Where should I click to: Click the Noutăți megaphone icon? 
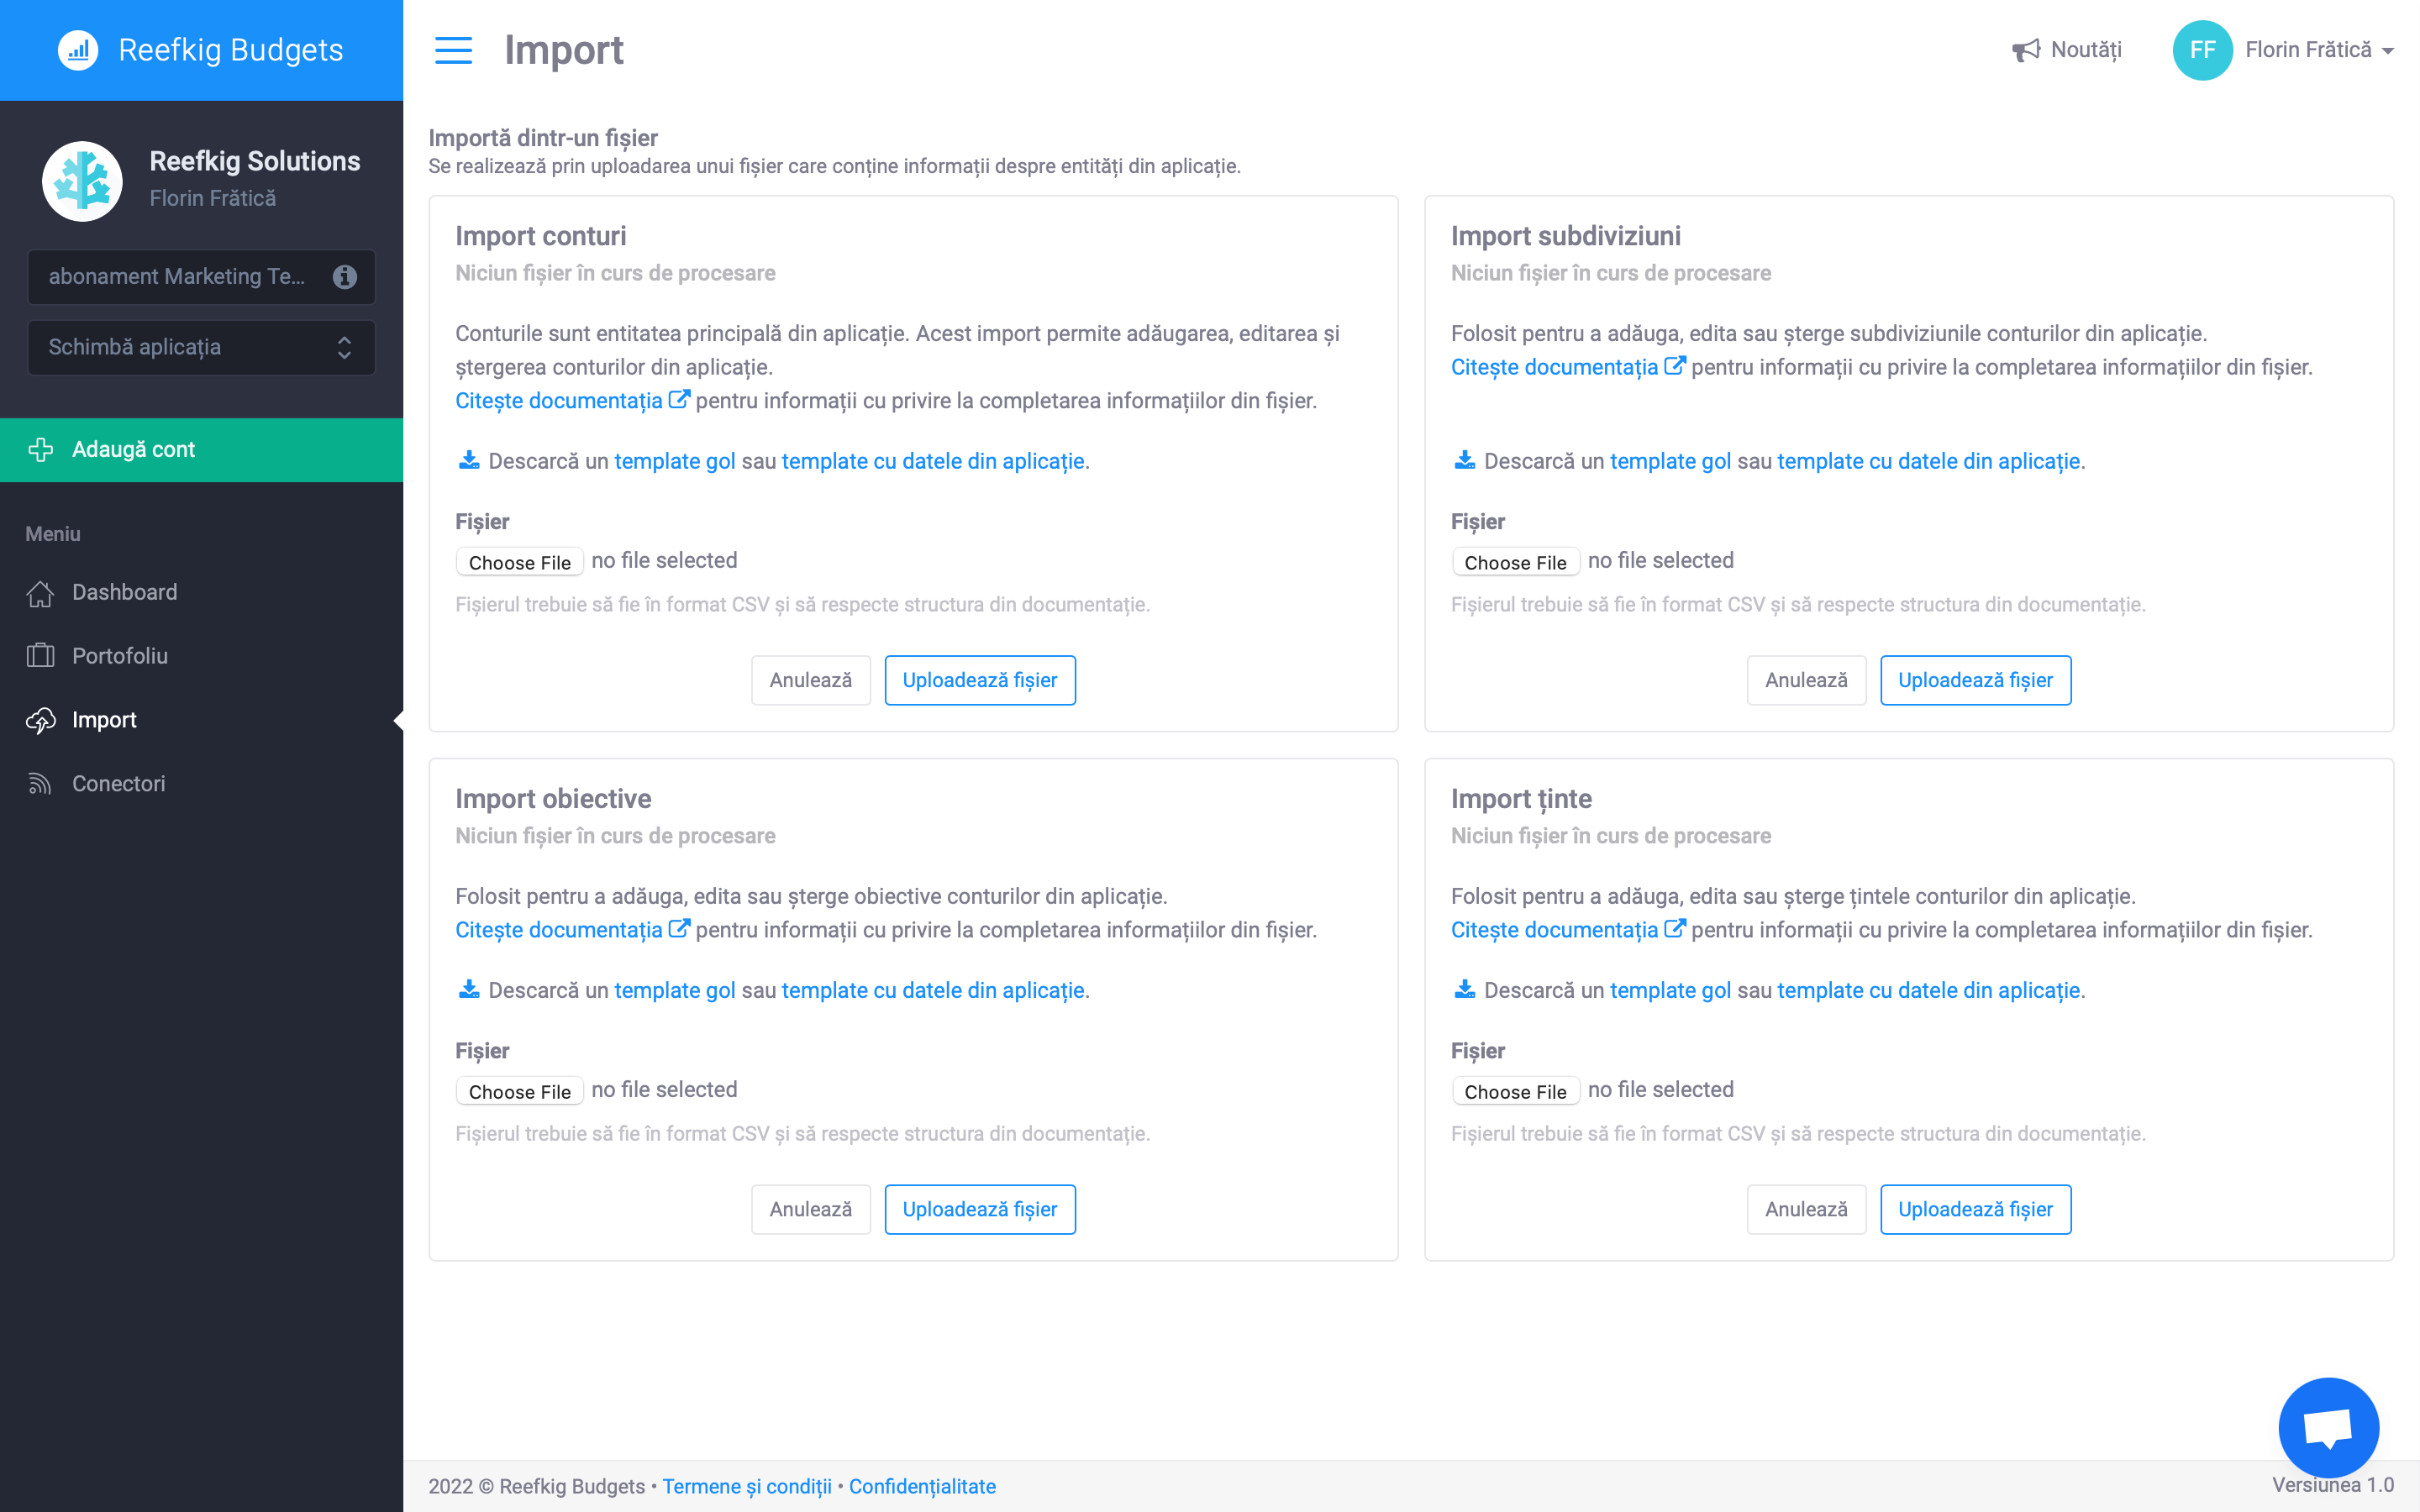(x=2025, y=50)
